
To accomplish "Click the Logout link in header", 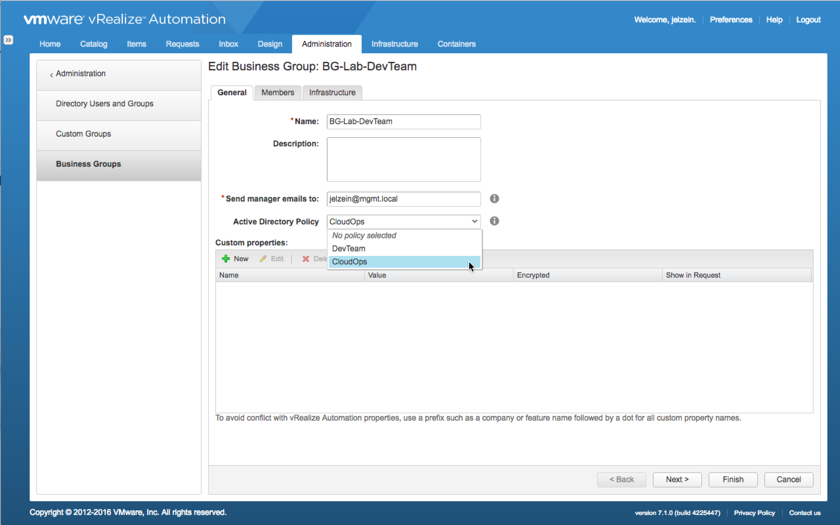I will coord(808,20).
